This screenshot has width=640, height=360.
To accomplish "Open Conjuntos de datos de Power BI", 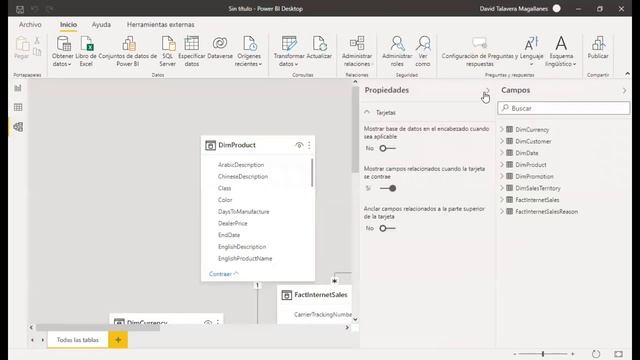I will [x=128, y=51].
